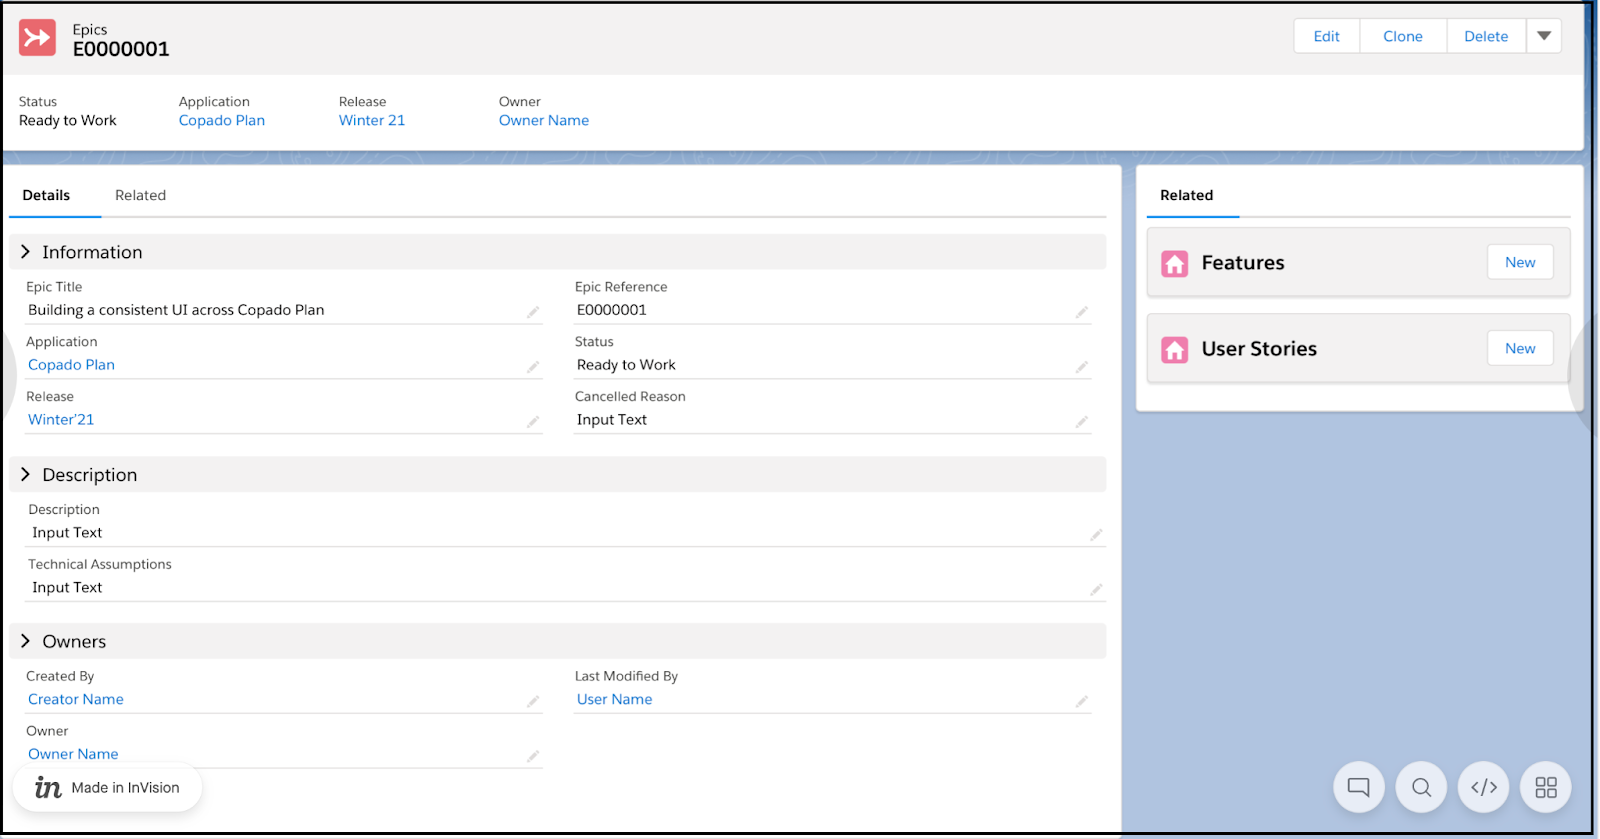Collapse the Description section
The image size is (1600, 839).
point(26,474)
